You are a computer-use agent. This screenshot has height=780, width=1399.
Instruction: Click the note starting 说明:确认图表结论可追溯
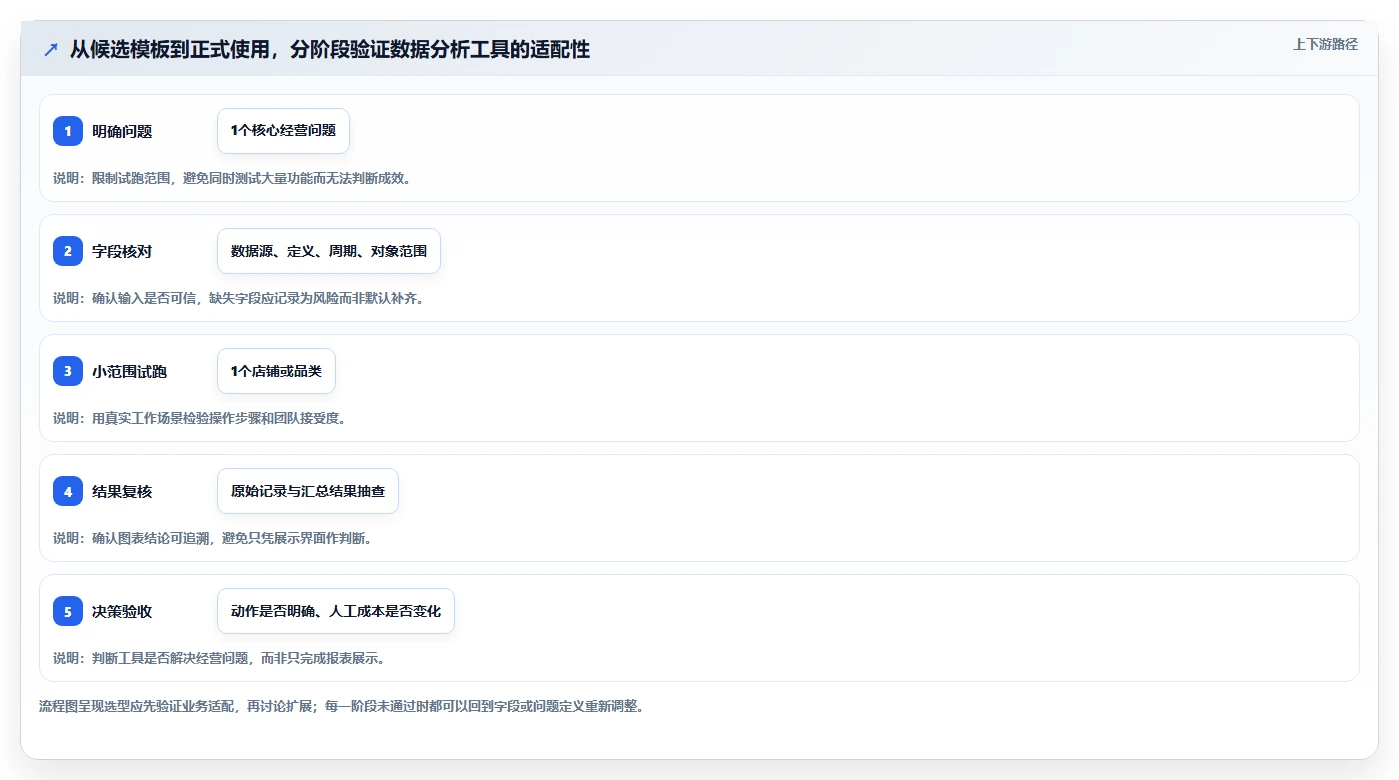pos(212,538)
